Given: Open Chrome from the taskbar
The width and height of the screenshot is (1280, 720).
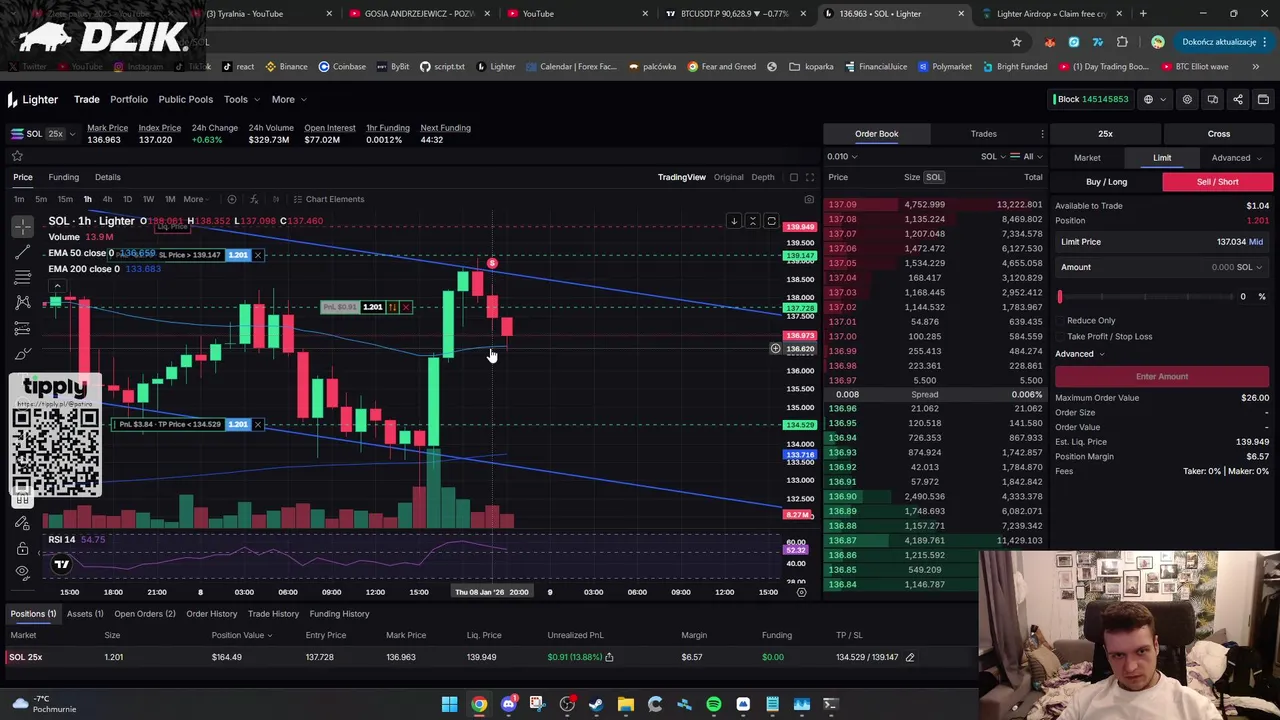Looking at the screenshot, I should (479, 704).
